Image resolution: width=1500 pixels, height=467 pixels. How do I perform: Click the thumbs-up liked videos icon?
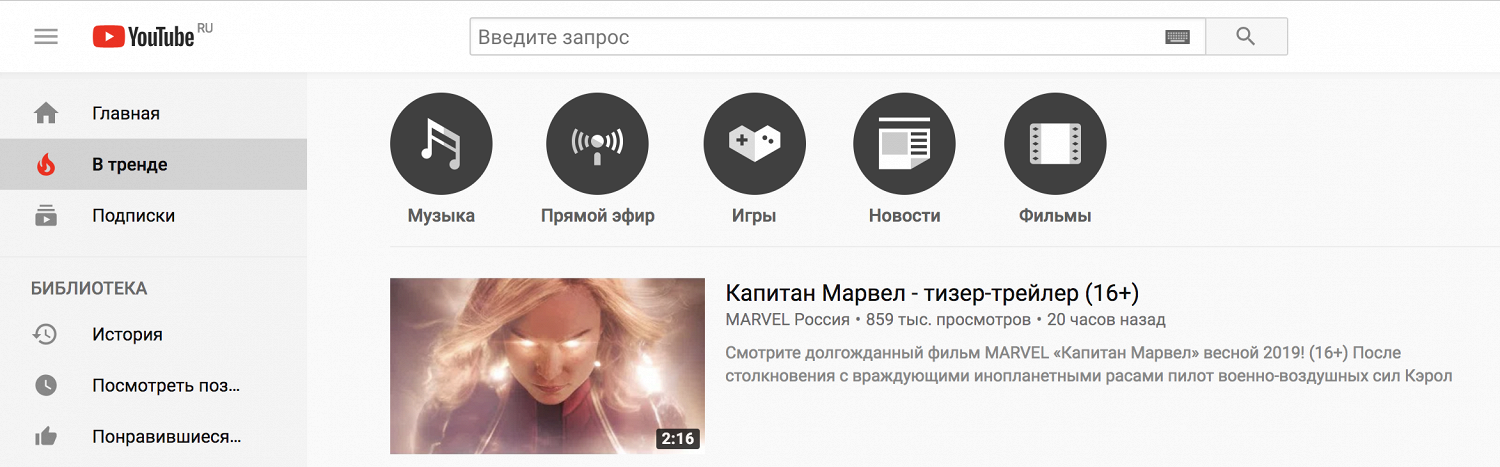click(x=46, y=436)
